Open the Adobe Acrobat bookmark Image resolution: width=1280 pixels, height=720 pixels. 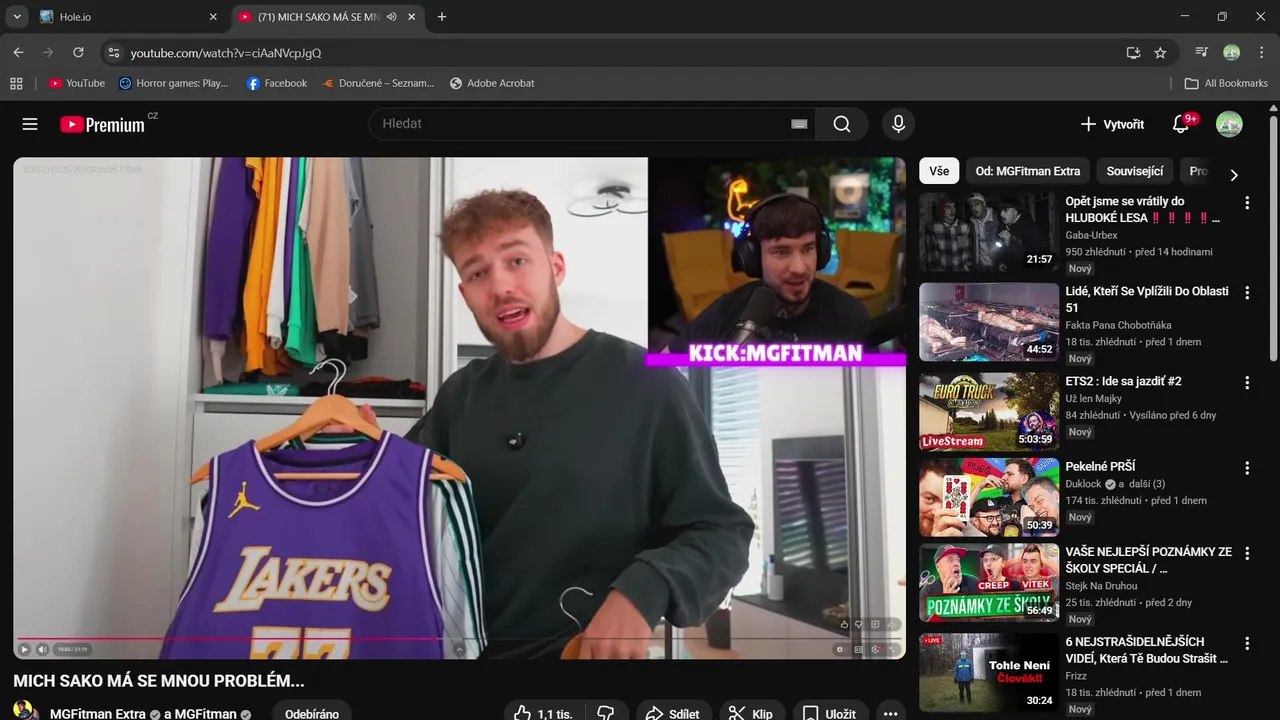(x=493, y=83)
